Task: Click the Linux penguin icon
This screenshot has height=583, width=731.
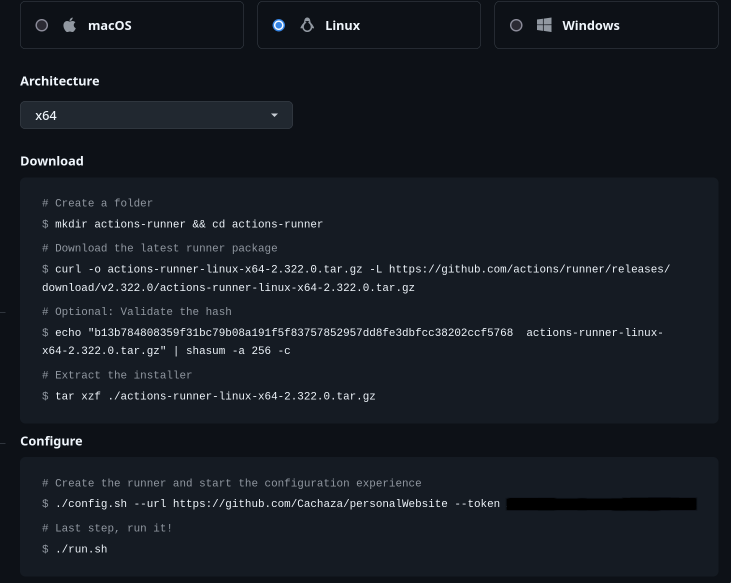Action: (307, 25)
